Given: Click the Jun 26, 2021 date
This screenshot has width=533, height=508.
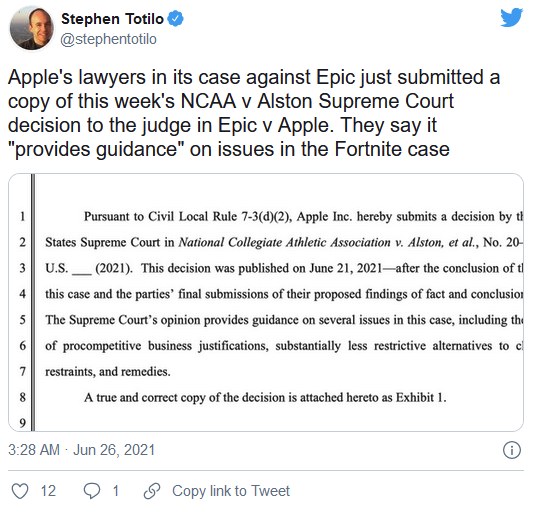Looking at the screenshot, I should tap(114, 450).
